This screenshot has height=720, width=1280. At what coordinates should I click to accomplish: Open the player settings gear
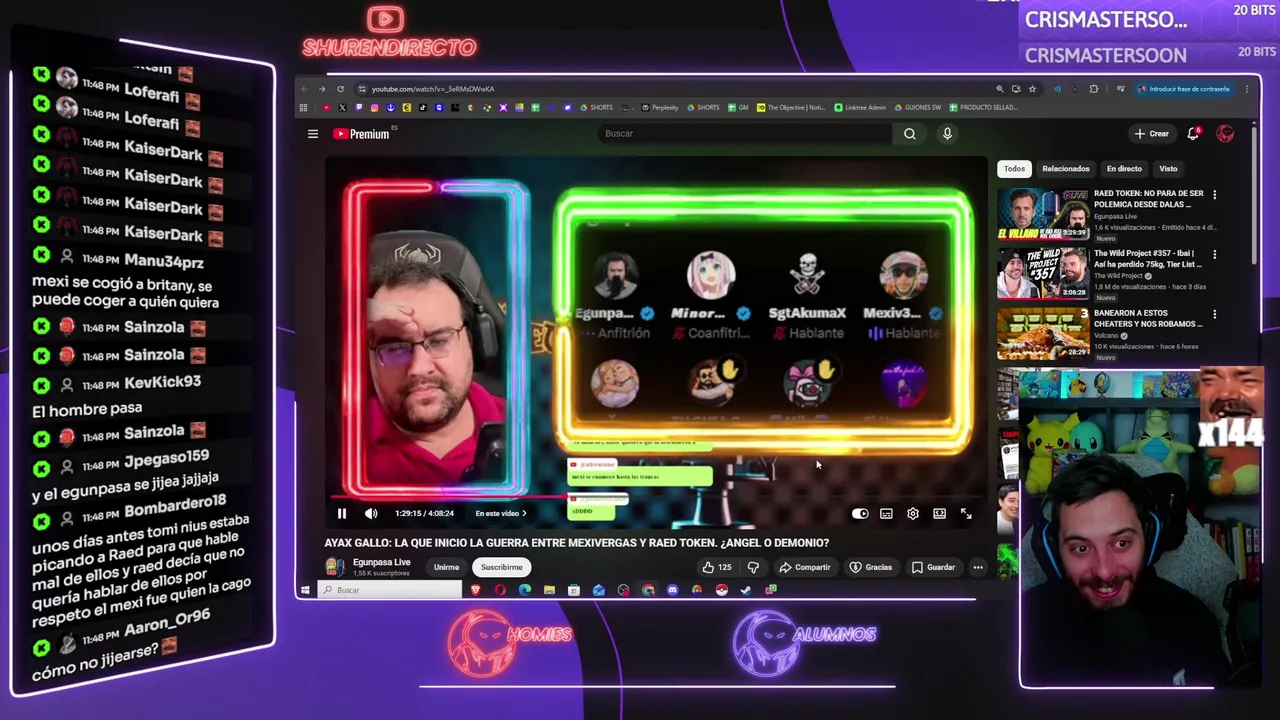point(912,513)
